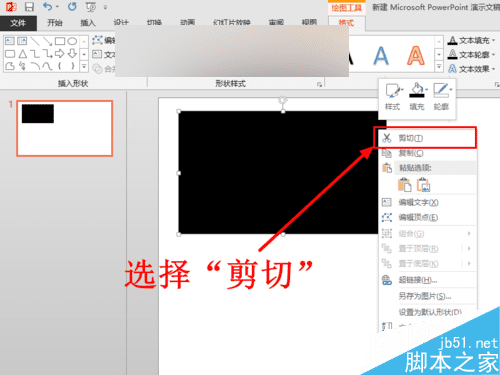Open 填充 fill color in mini toolbar
Image resolution: width=500 pixels, height=375 pixels.
click(417, 97)
